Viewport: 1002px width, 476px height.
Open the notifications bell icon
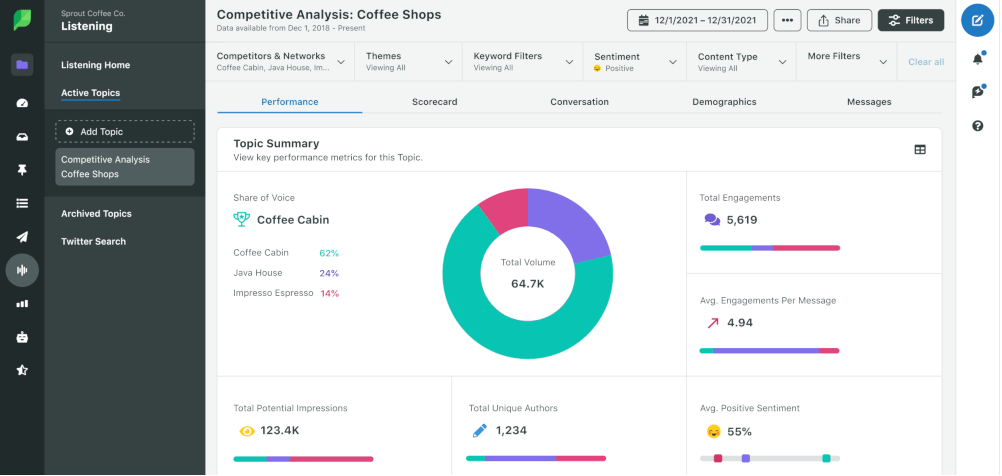pyautogui.click(x=978, y=59)
